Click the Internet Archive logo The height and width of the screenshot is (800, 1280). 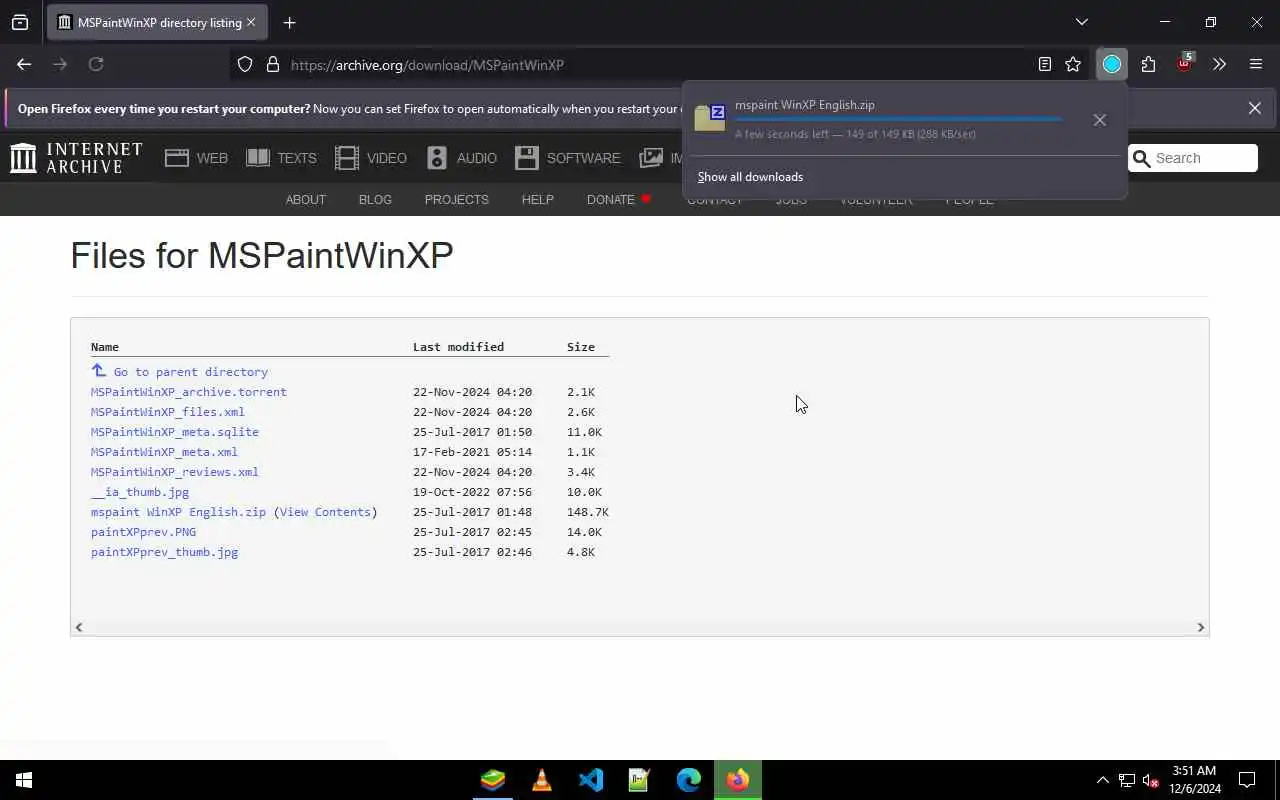point(76,157)
